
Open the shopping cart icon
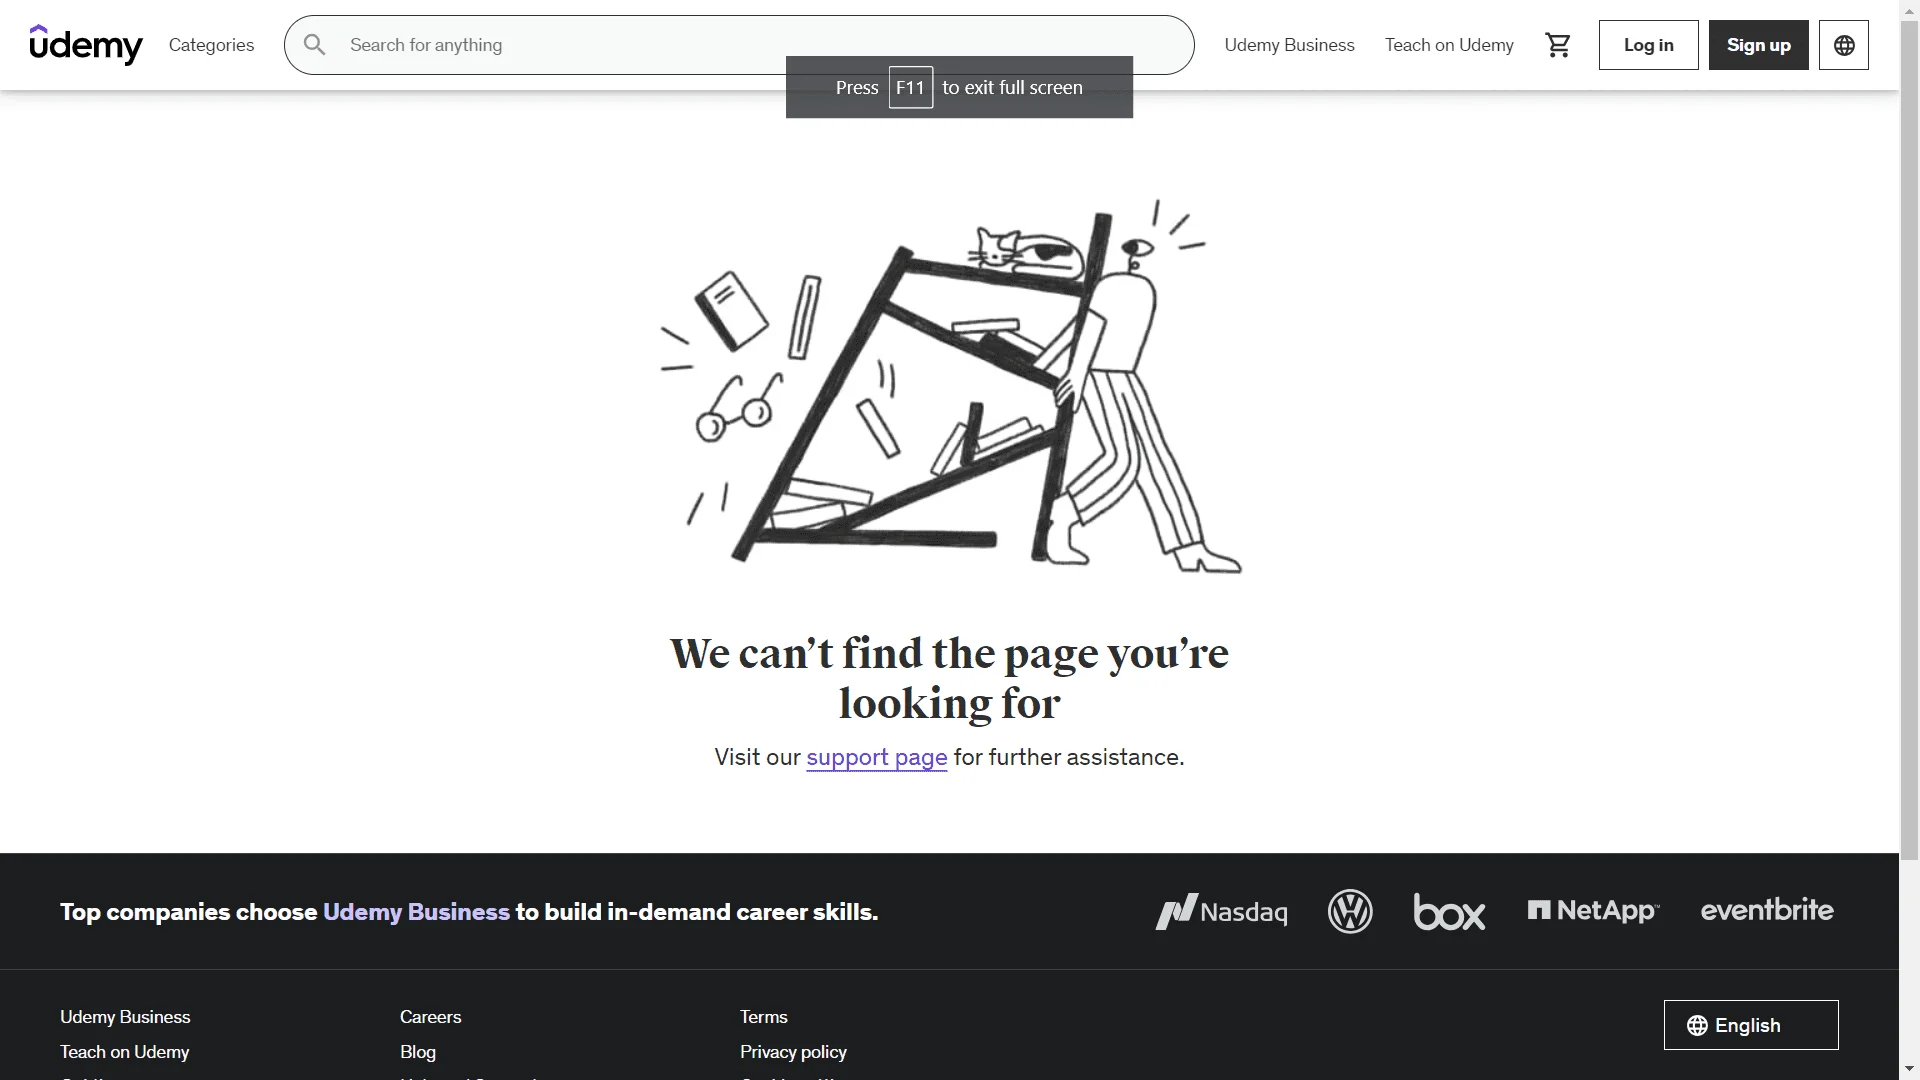click(1558, 45)
